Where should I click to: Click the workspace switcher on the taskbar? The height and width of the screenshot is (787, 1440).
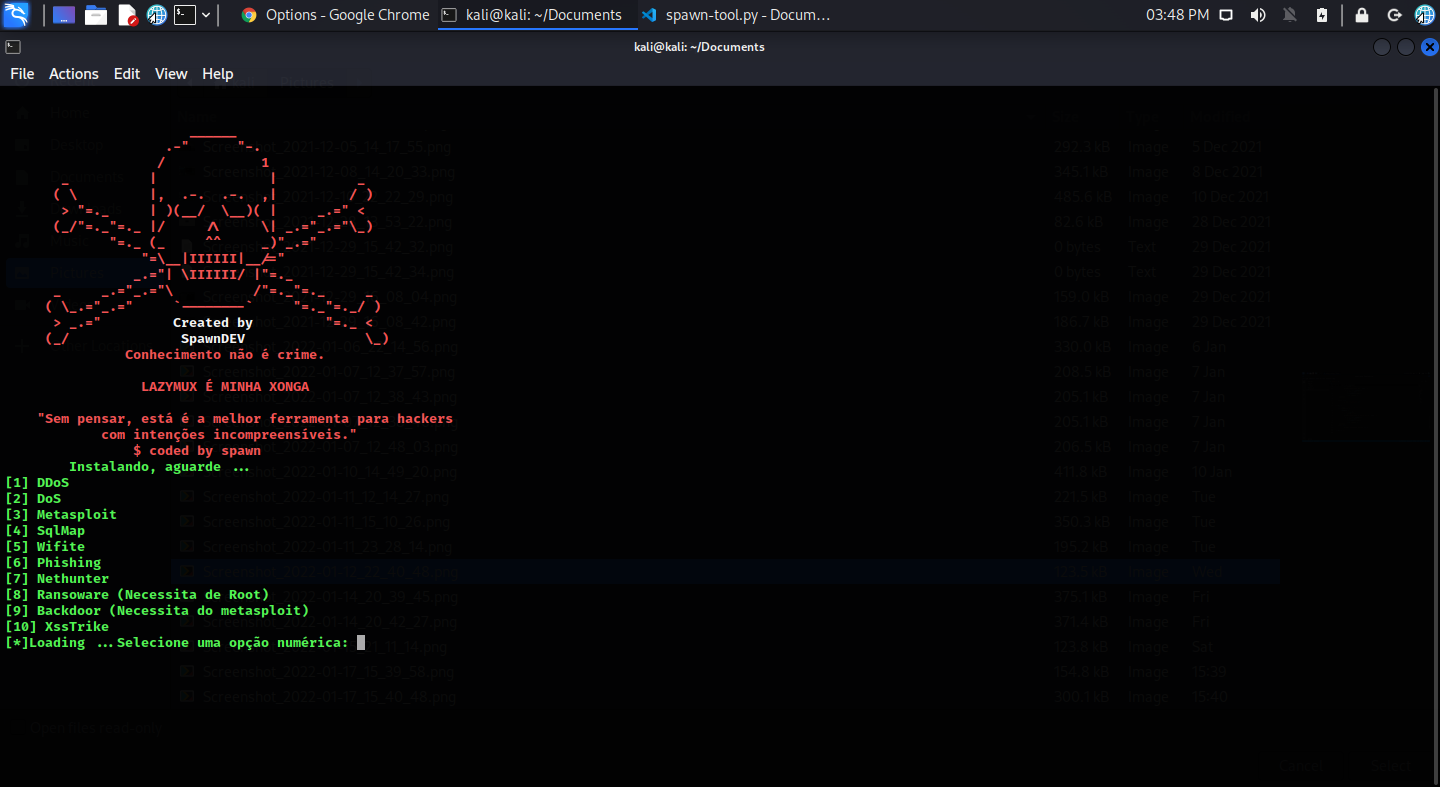[x=63, y=14]
